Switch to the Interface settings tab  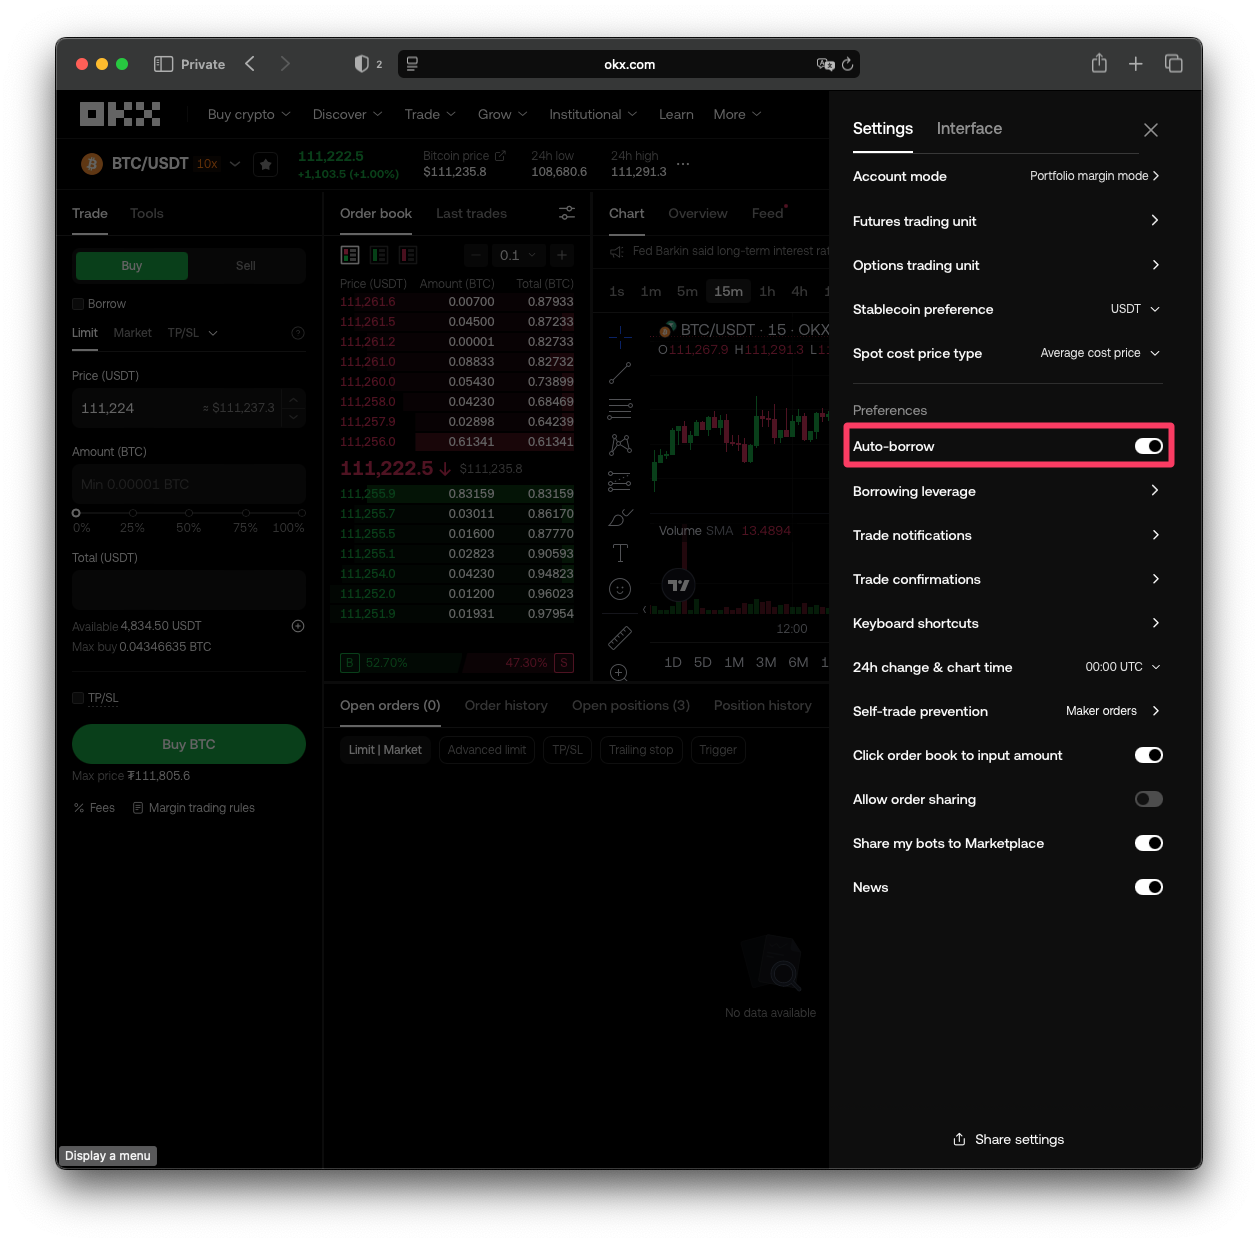point(969,129)
